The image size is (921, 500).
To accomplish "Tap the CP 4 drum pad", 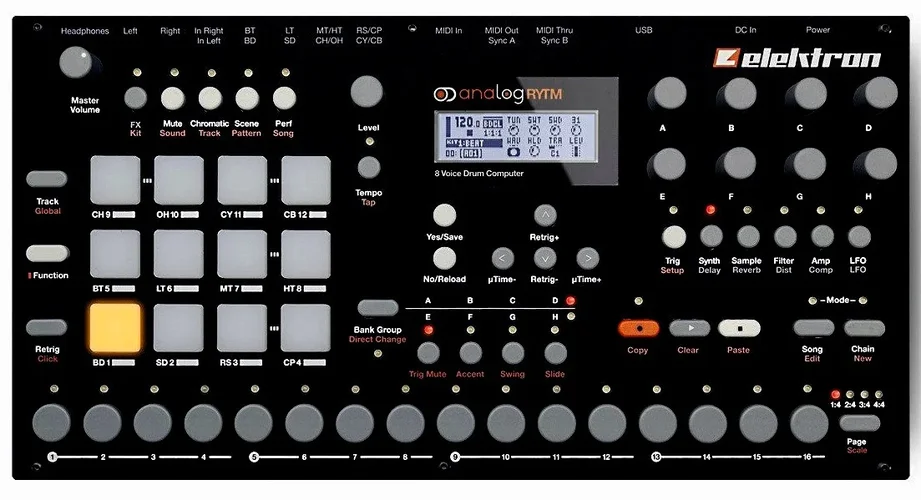I will coord(305,328).
